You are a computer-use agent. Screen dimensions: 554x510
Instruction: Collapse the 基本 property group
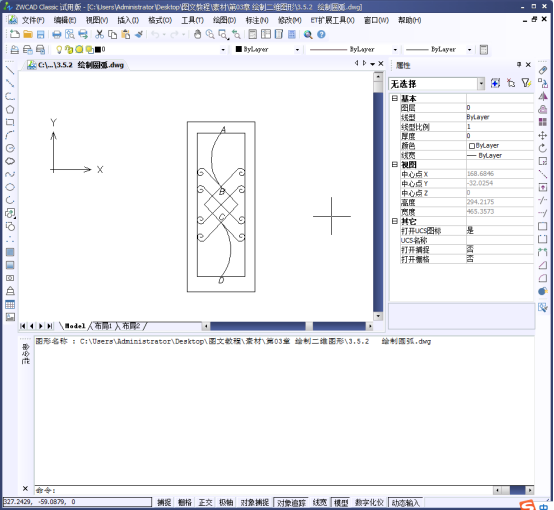tap(395, 98)
